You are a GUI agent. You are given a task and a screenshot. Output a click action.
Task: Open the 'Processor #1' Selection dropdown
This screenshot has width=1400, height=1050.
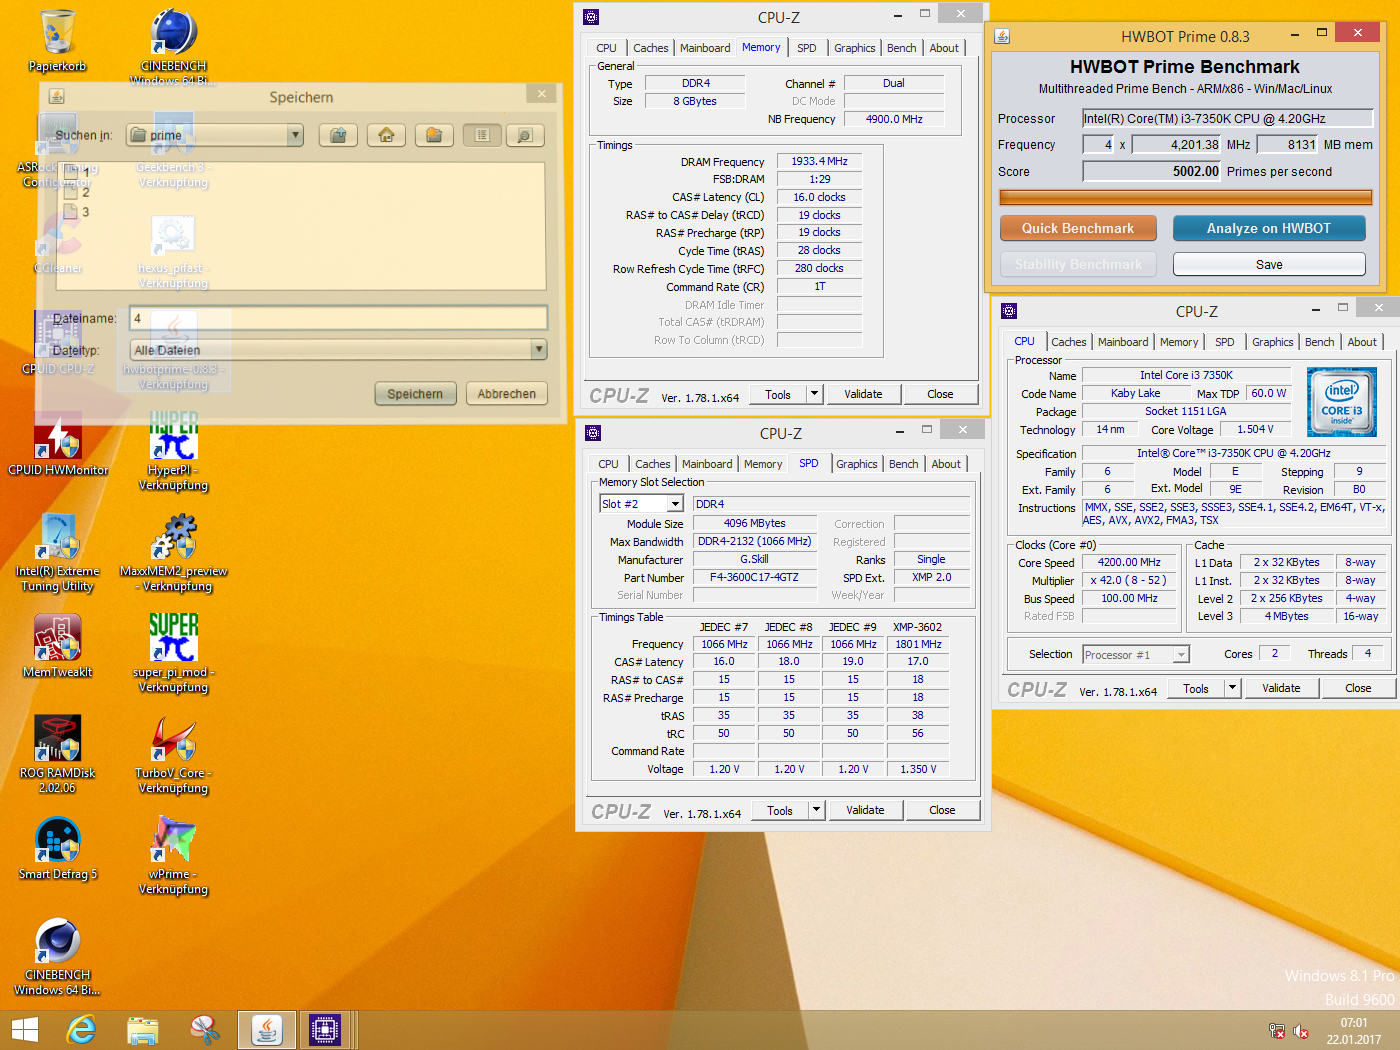tap(1136, 655)
